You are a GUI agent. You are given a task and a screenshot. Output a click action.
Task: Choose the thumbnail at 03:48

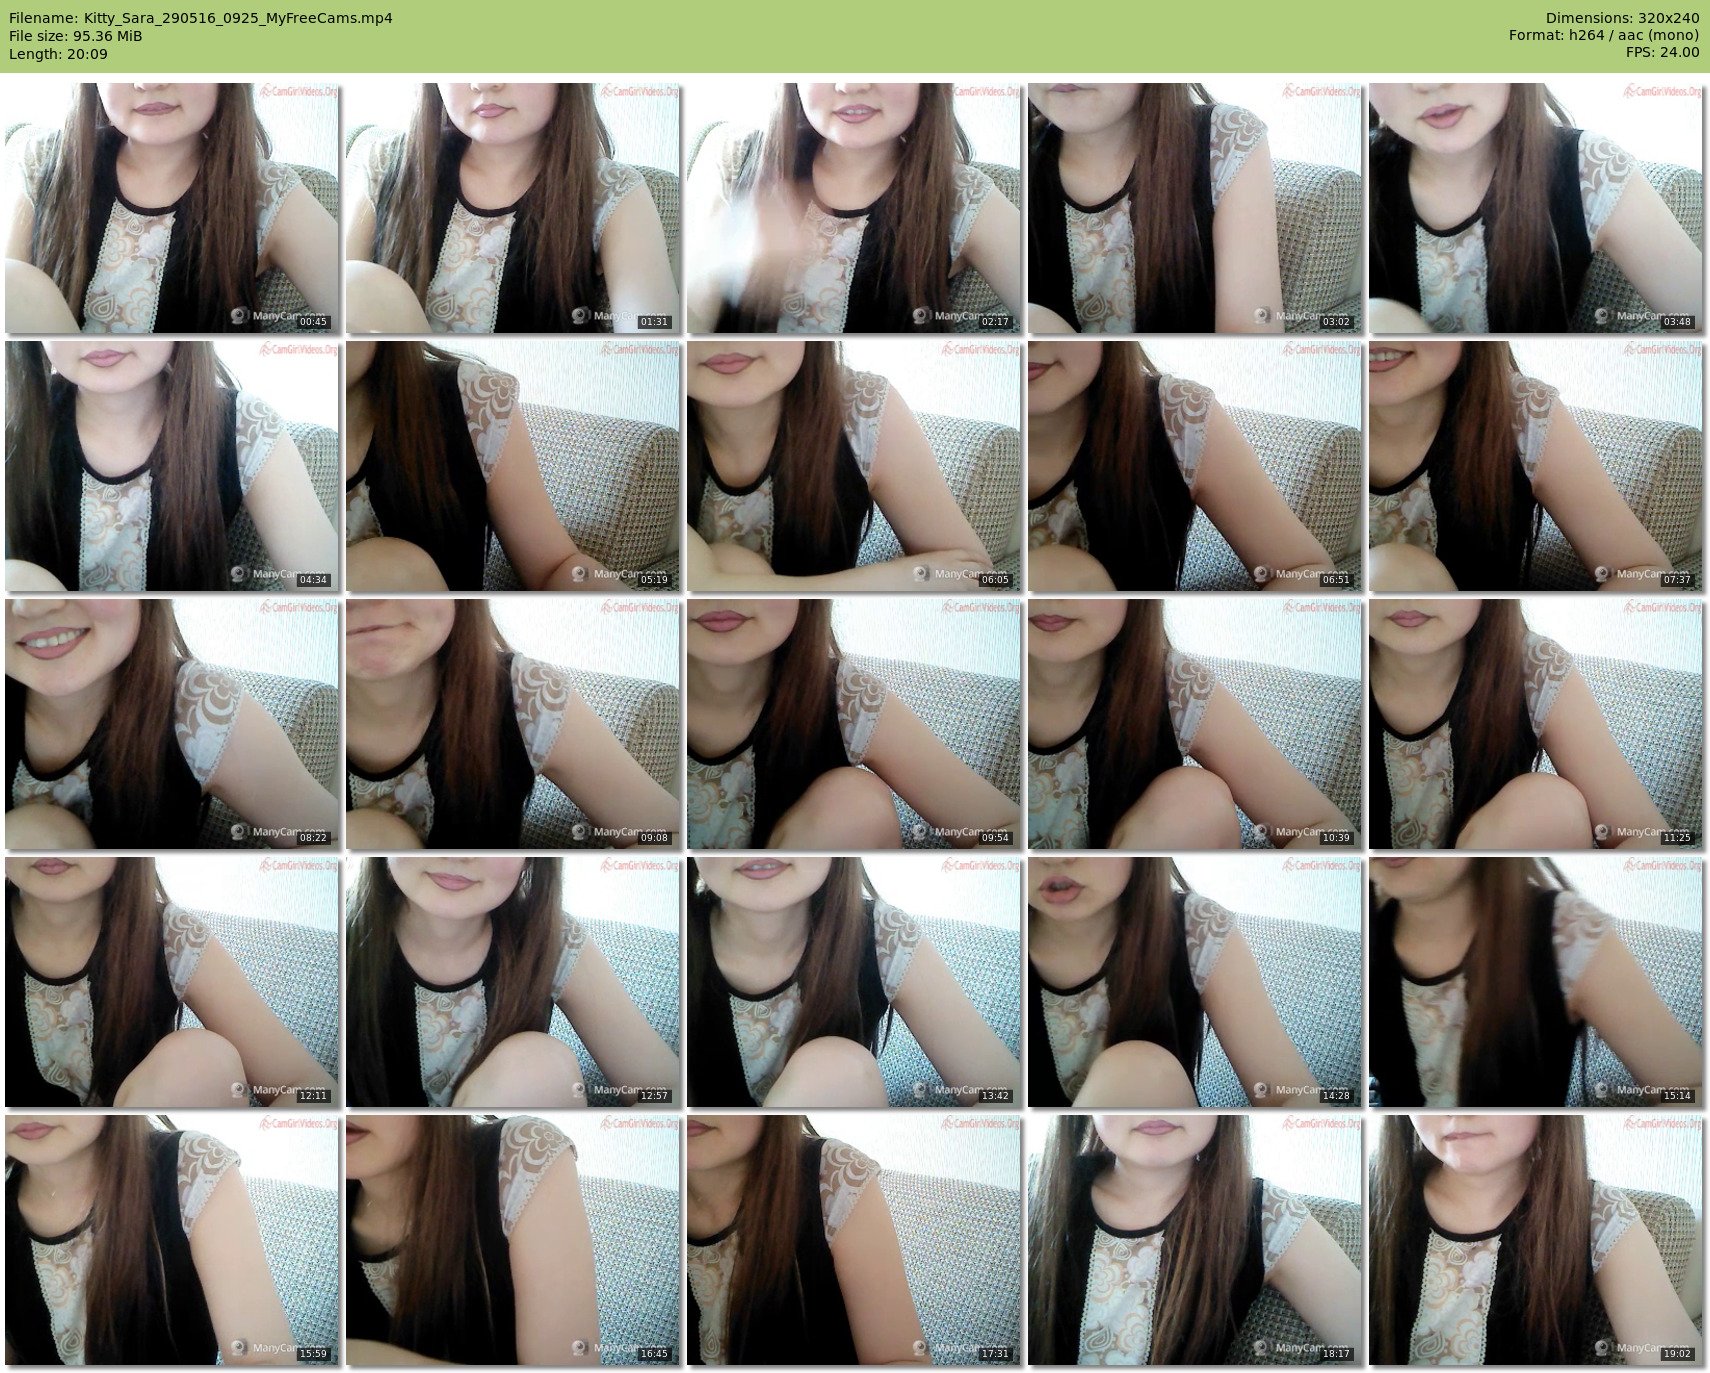[x=1535, y=207]
